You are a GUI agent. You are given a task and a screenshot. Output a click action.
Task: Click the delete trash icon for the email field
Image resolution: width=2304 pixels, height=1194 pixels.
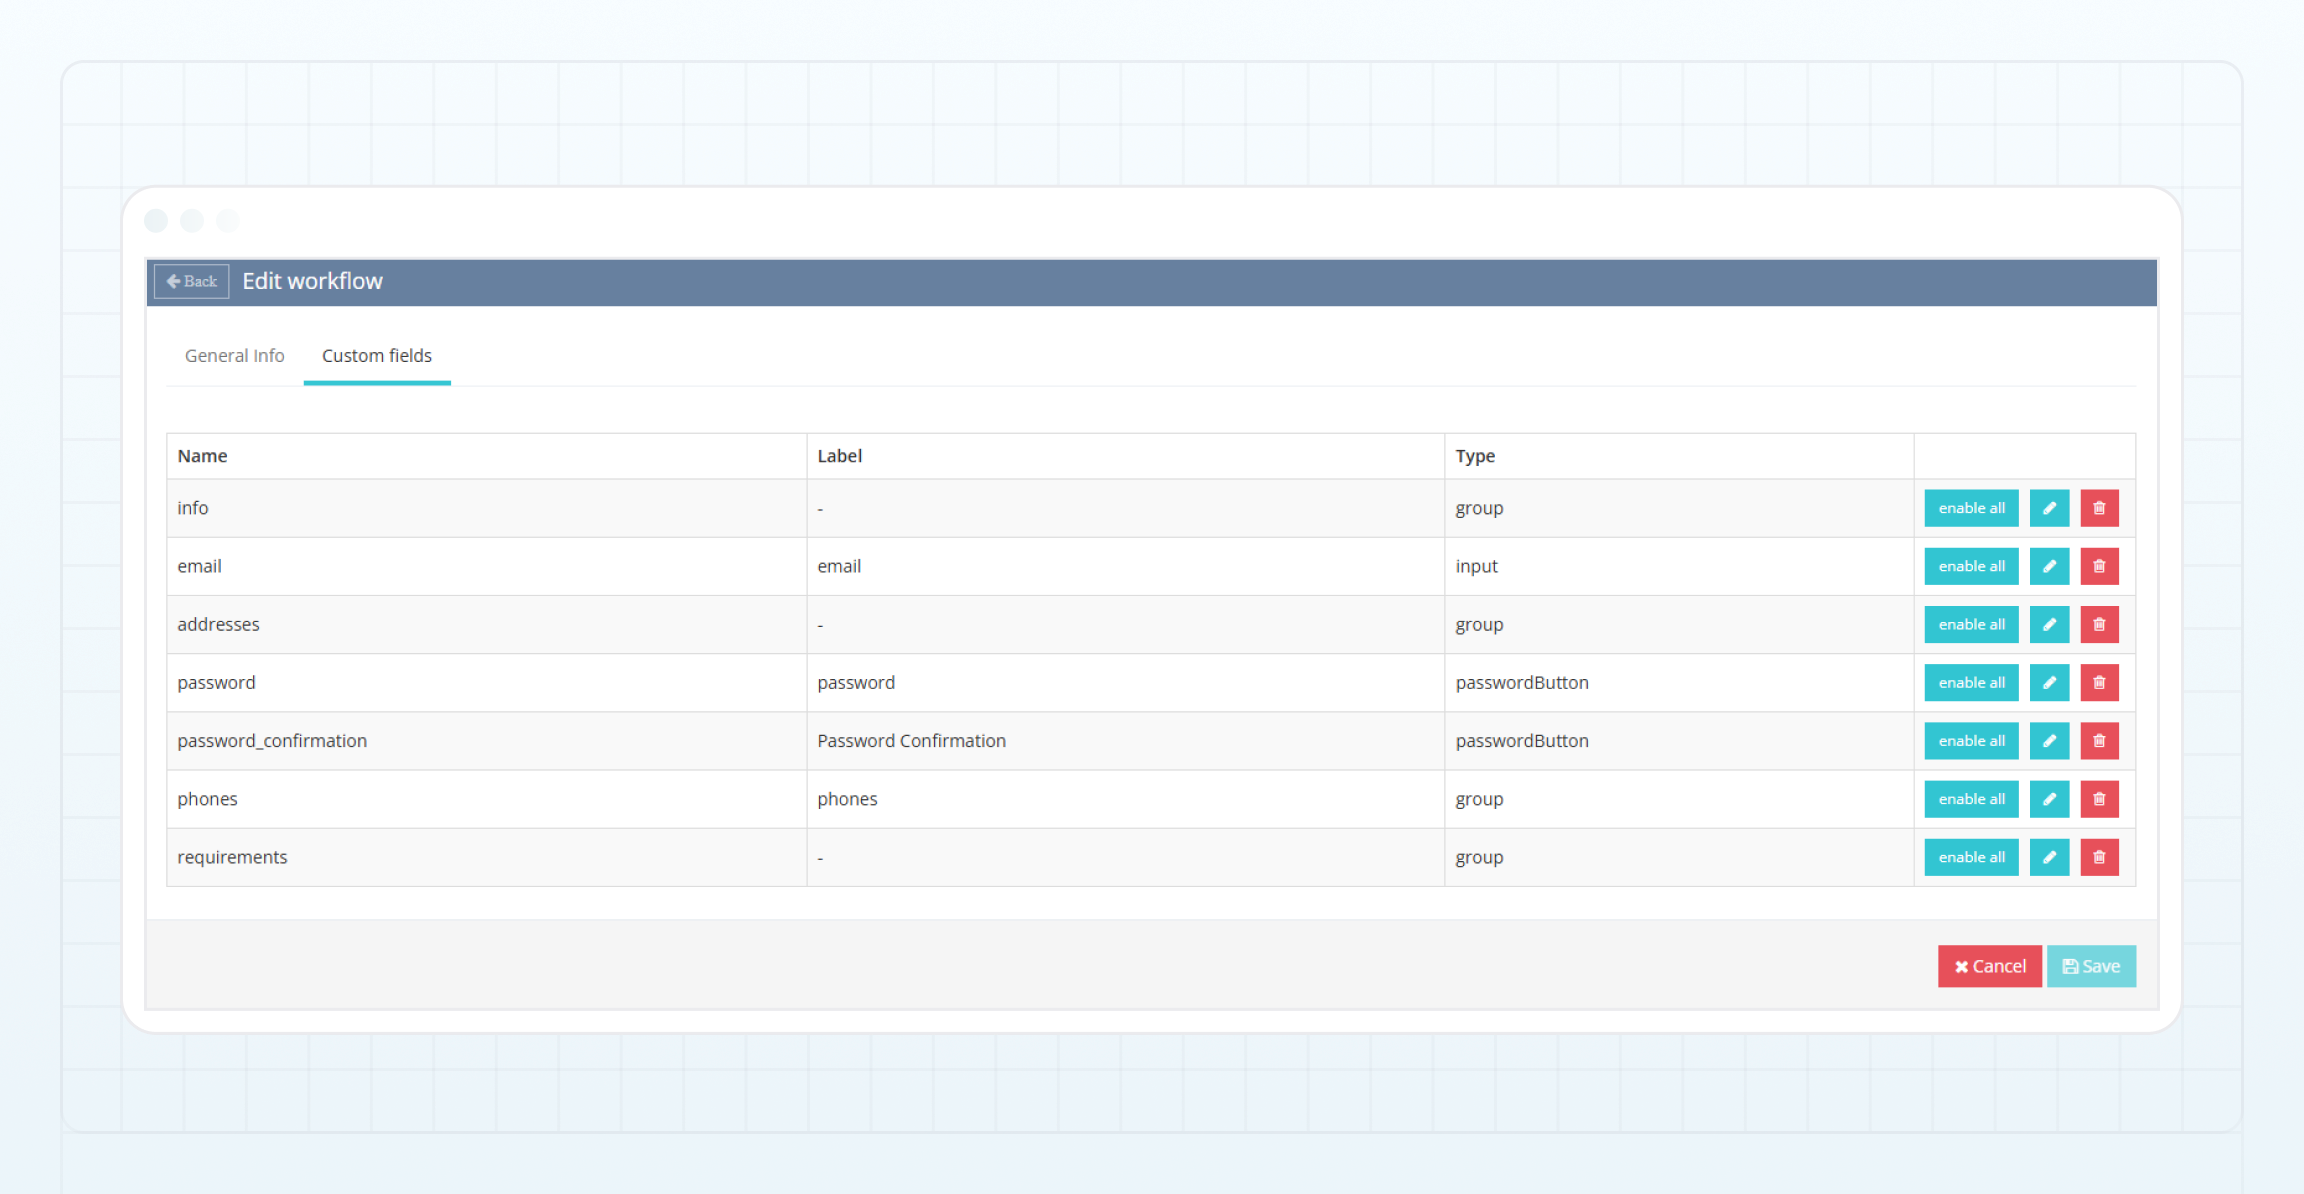pos(2099,566)
